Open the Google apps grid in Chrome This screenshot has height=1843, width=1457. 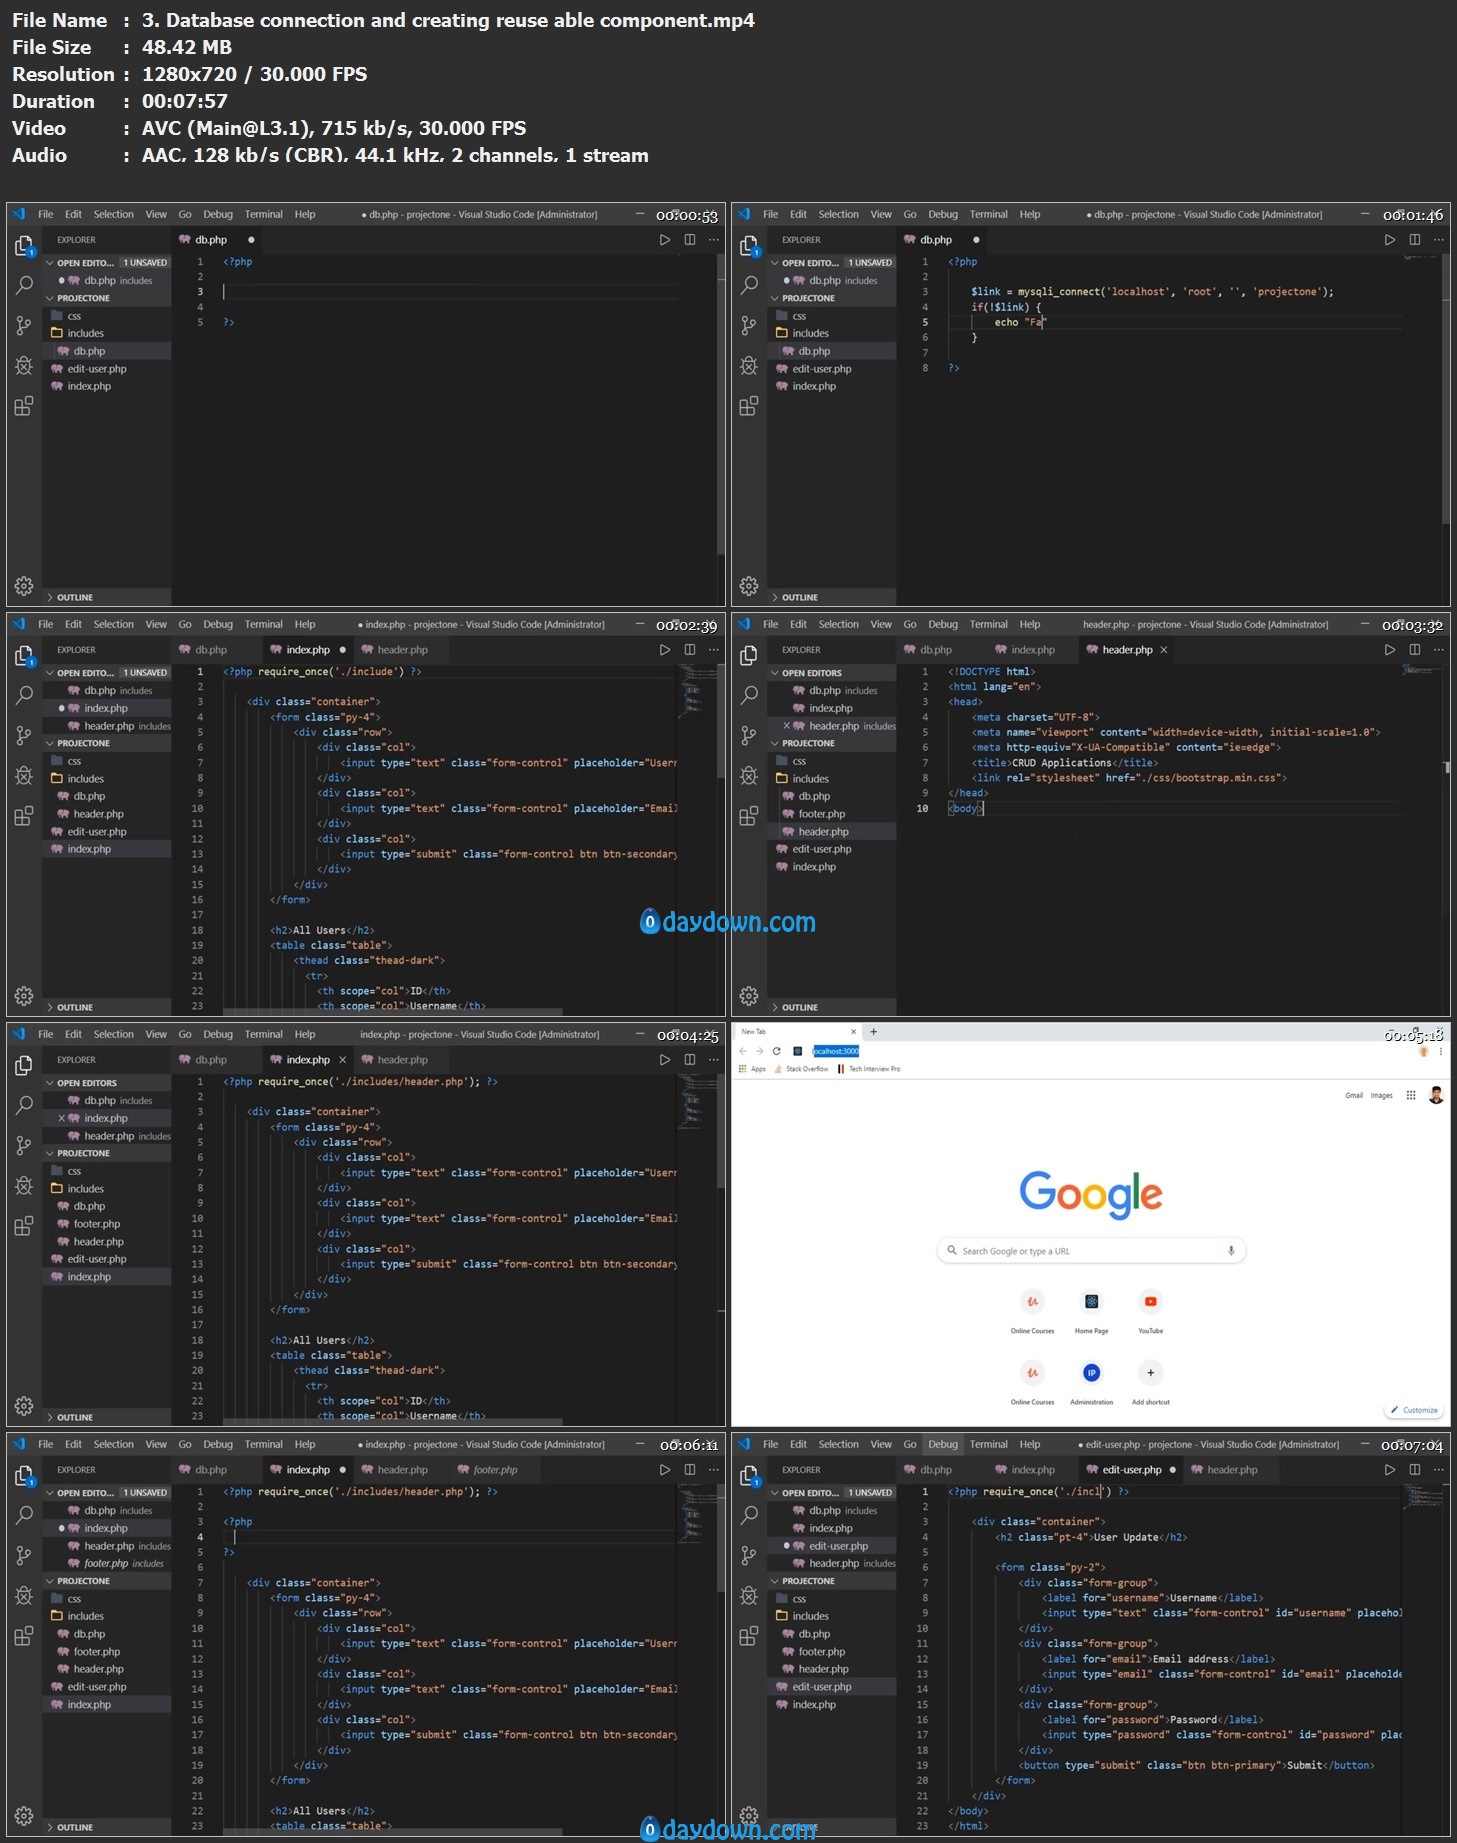[x=1410, y=1095]
